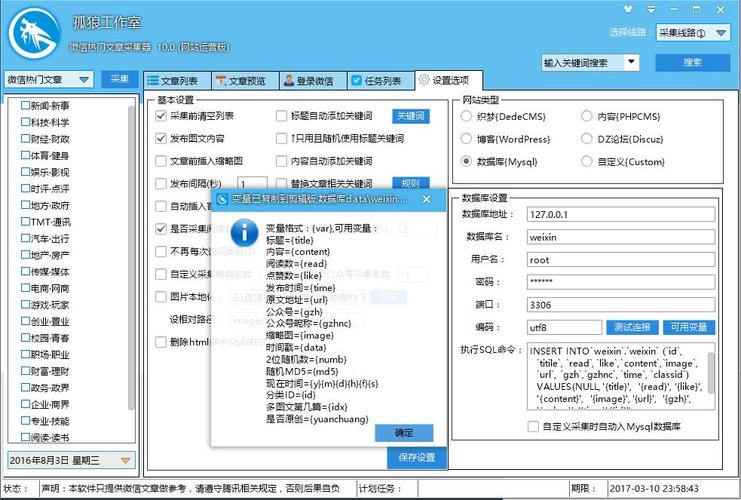Toggle the 发布间隔(秒) checkbox

[x=161, y=183]
